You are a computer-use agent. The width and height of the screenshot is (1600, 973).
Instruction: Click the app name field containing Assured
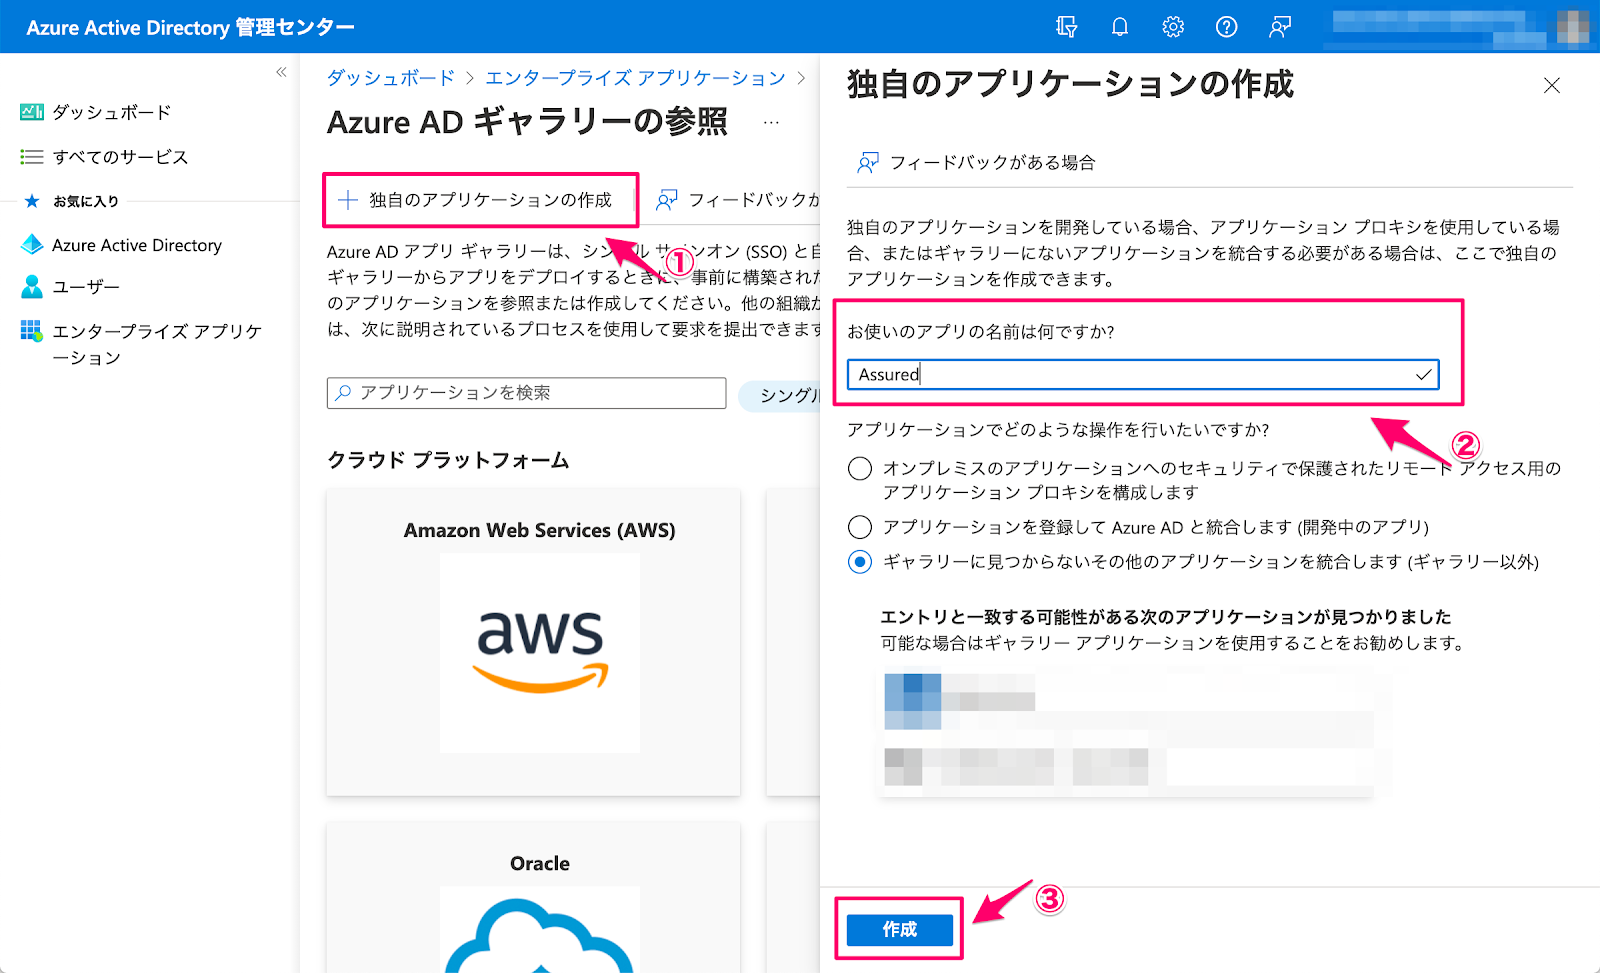[x=1143, y=374]
